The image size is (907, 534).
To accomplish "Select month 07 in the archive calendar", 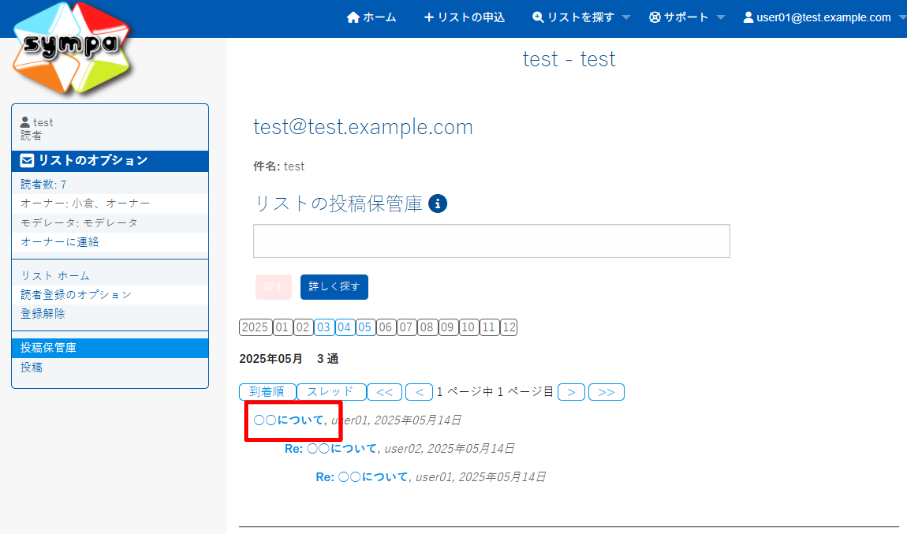I will click(406, 327).
